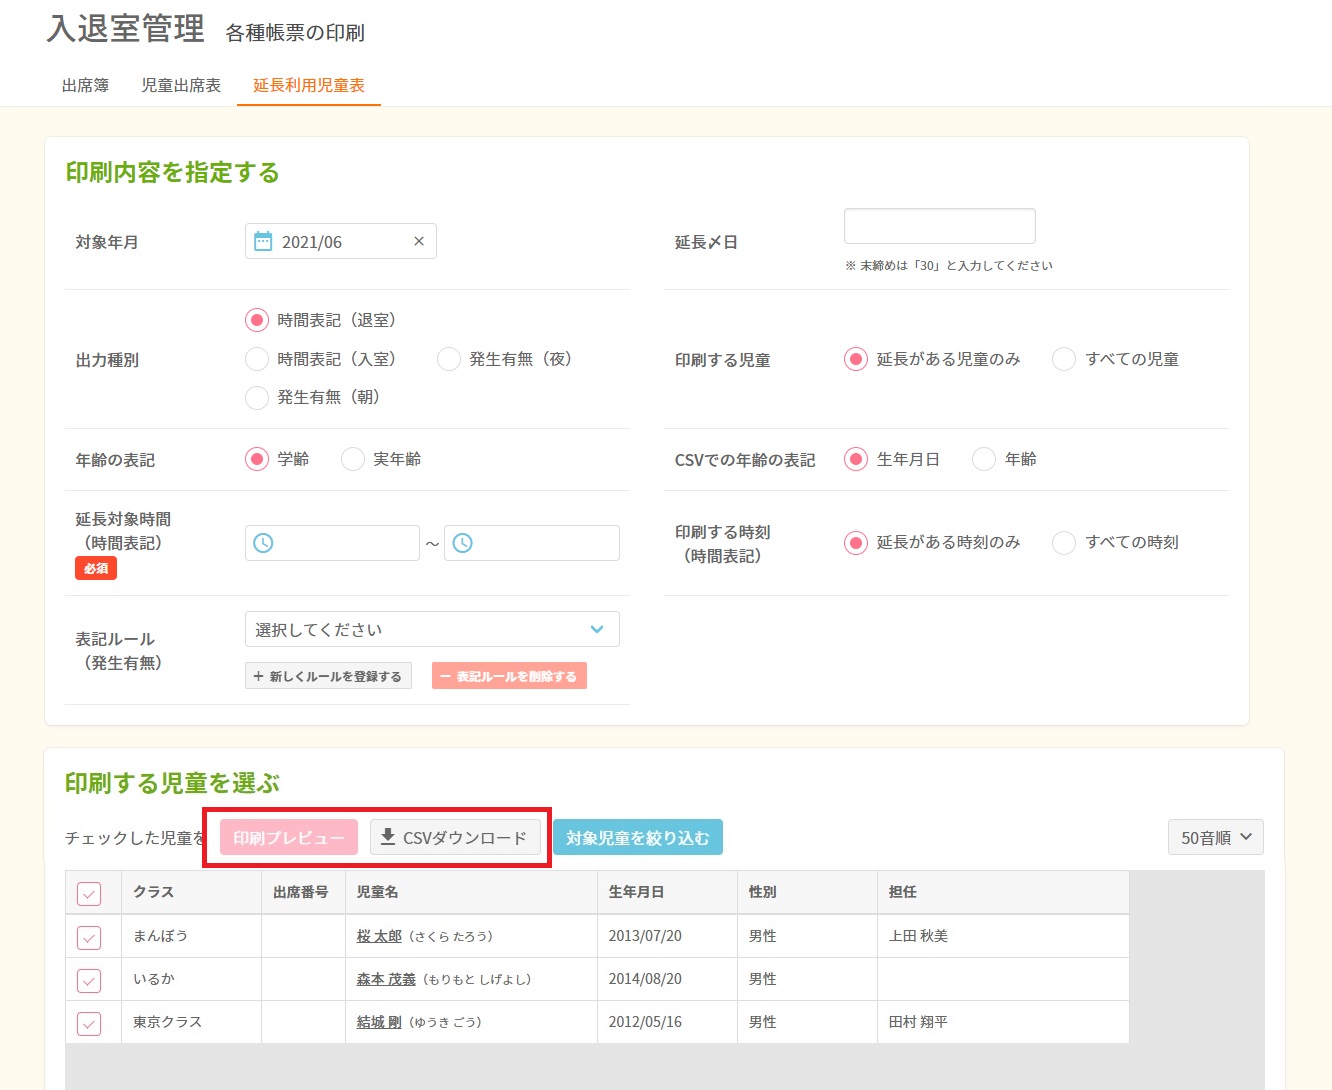Click 児童名 column header

tap(471, 892)
